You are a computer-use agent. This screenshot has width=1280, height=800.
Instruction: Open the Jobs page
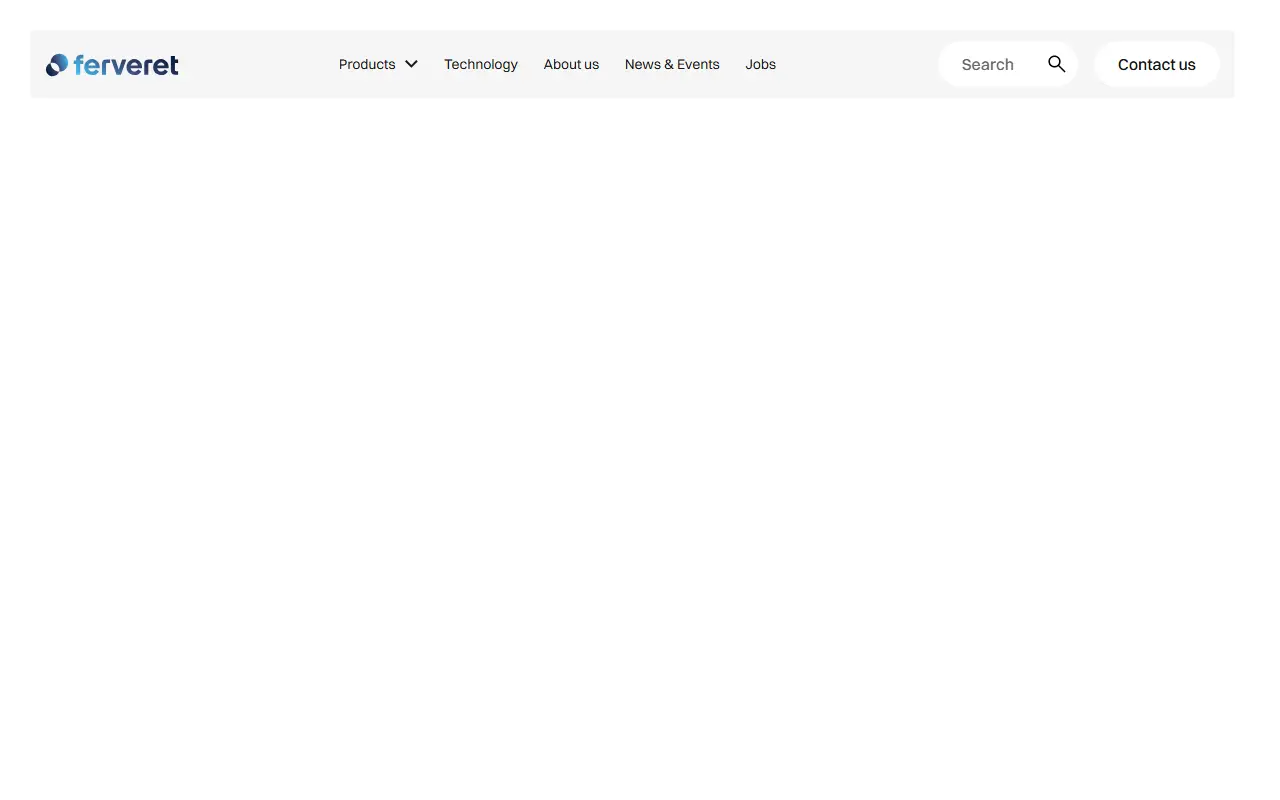760,64
